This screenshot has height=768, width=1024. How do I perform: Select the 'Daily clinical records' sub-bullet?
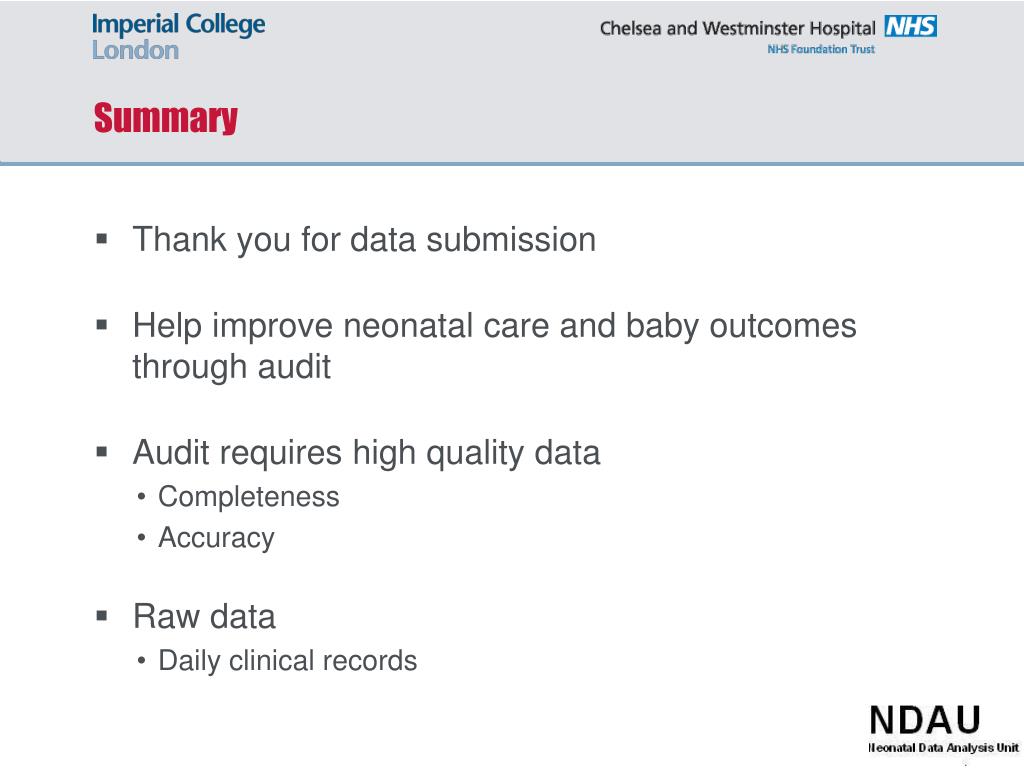(287, 661)
